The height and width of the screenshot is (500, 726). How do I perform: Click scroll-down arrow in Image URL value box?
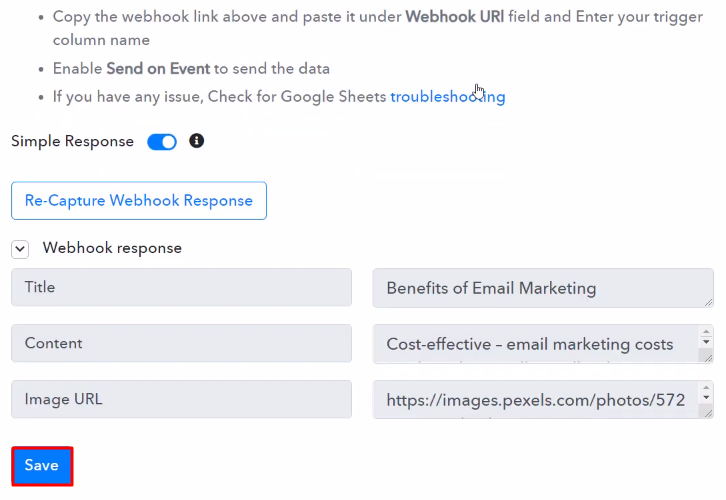(x=706, y=398)
